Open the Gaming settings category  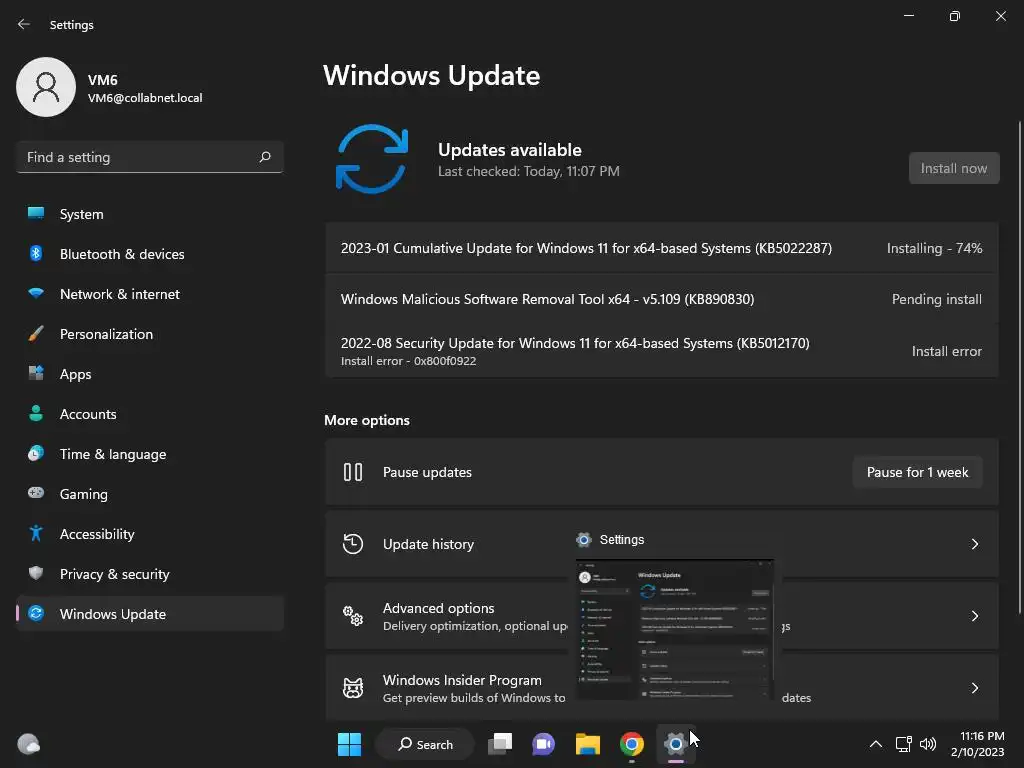point(150,494)
